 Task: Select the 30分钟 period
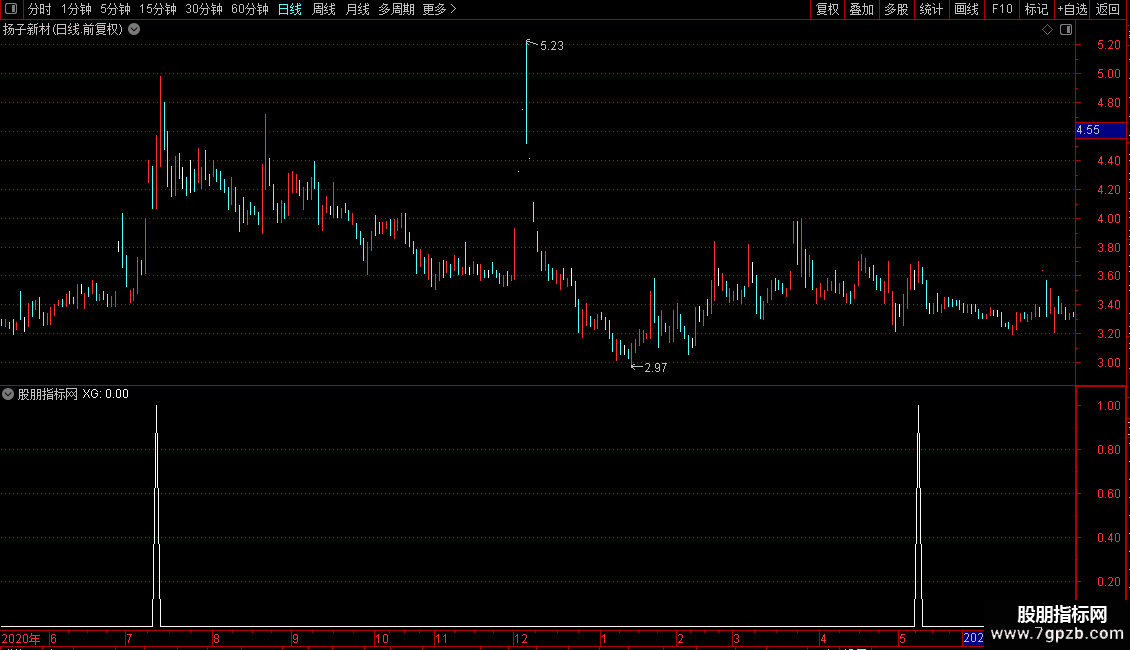pyautogui.click(x=204, y=9)
